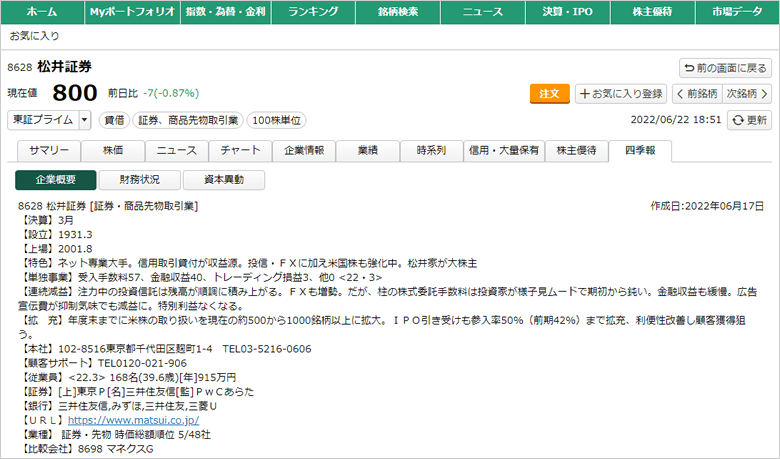Open 市場データ section
Screen dimensions: 780x459
pos(737,12)
